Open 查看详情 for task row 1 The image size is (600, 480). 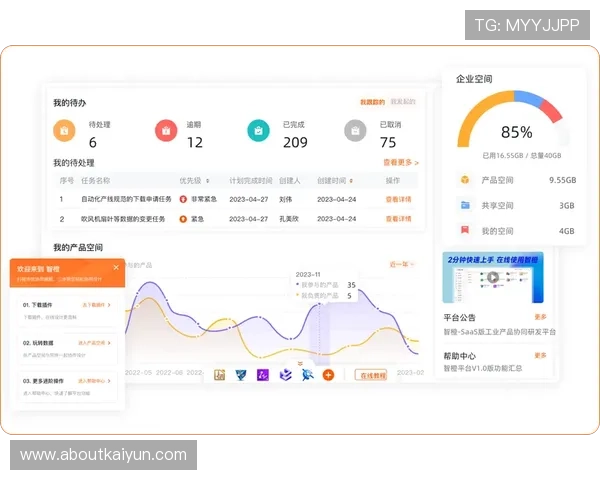click(x=398, y=199)
